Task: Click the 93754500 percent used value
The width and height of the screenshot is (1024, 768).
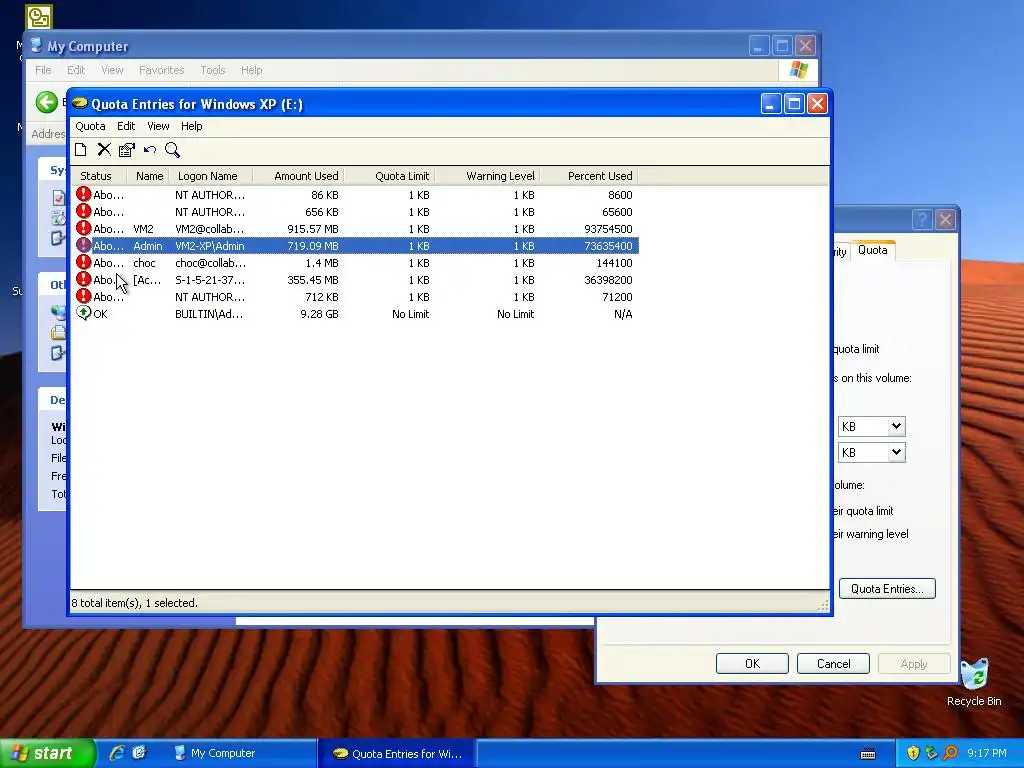Action: (x=608, y=229)
